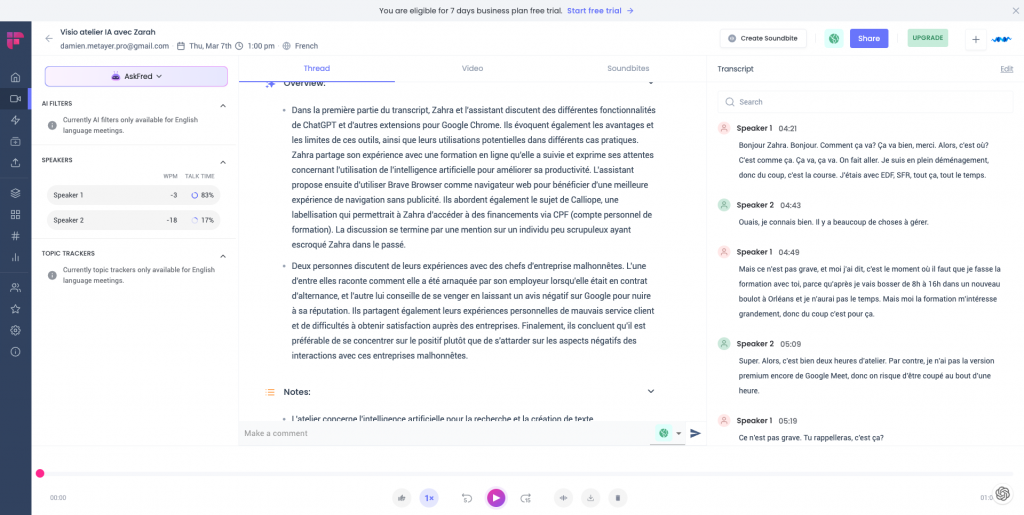This screenshot has height=515, width=1024.
Task: Click the waveform icon in player controls
Action: (563, 497)
